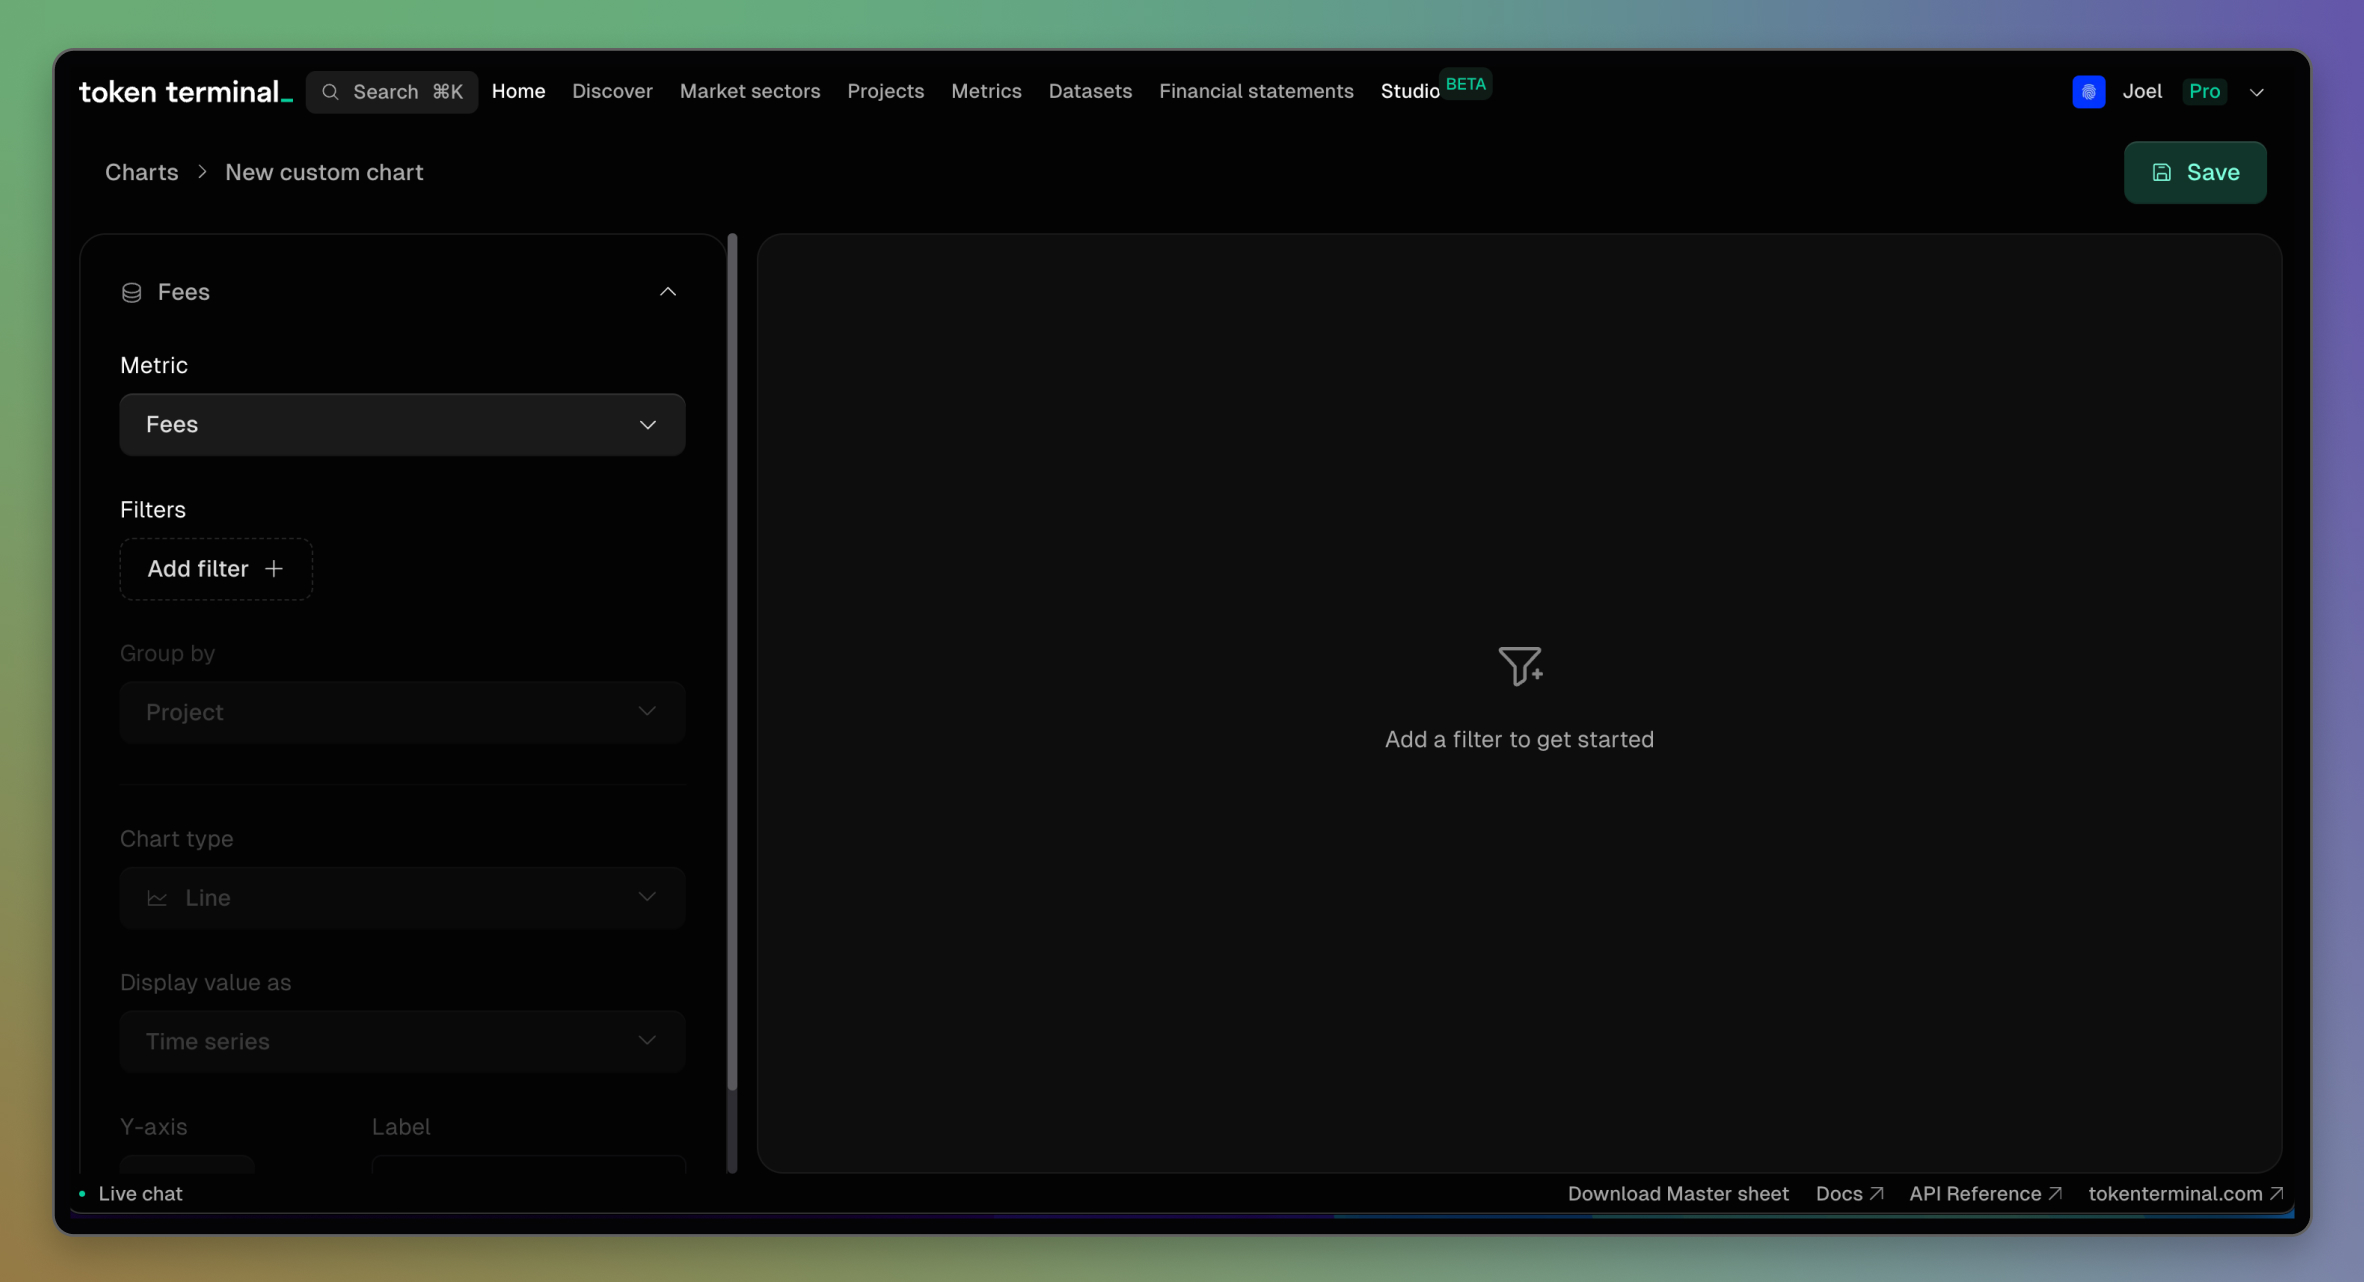This screenshot has height=1282, width=2364.
Task: Open the Display value as Time series dropdown
Action: click(402, 1042)
